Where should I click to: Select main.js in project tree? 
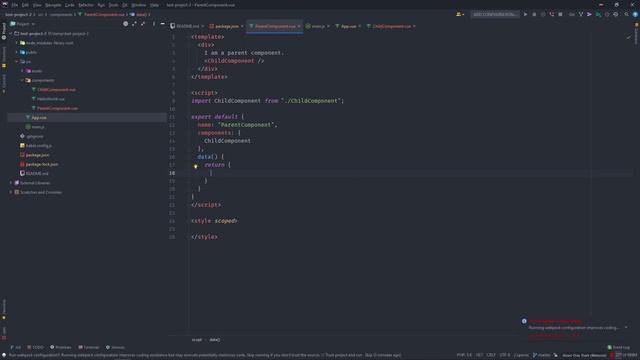38,127
